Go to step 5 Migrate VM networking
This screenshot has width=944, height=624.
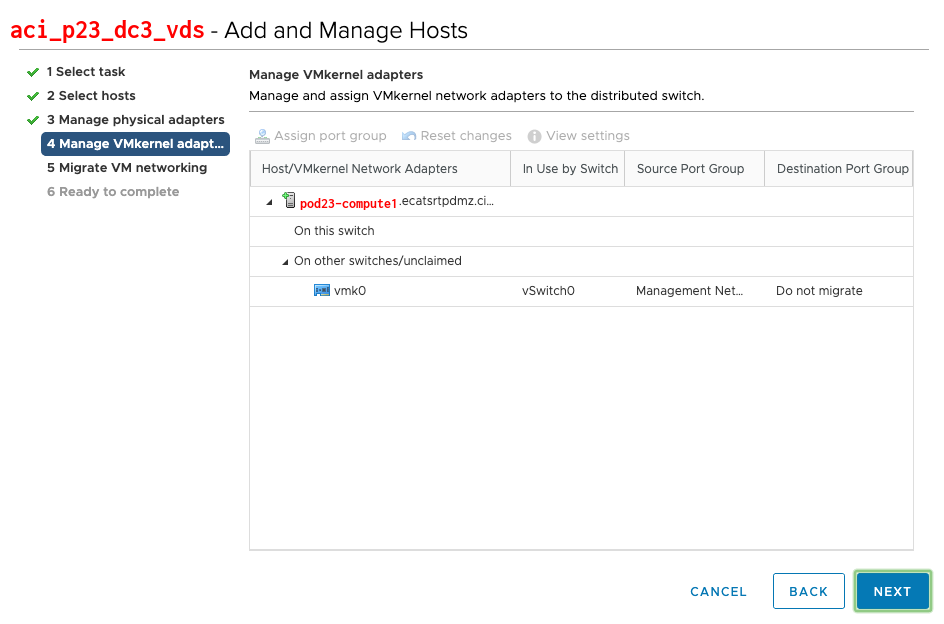127,168
